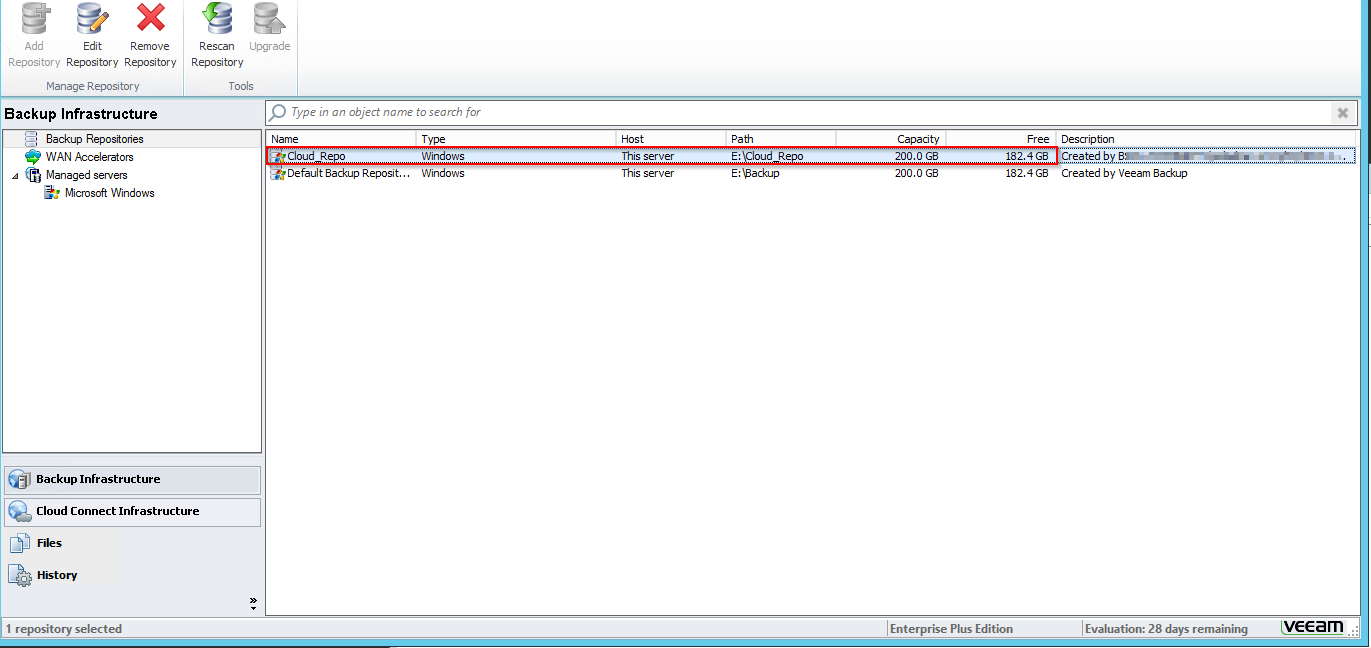This screenshot has width=1371, height=648.
Task: Sort the list by the Capacity column
Action: [x=891, y=139]
